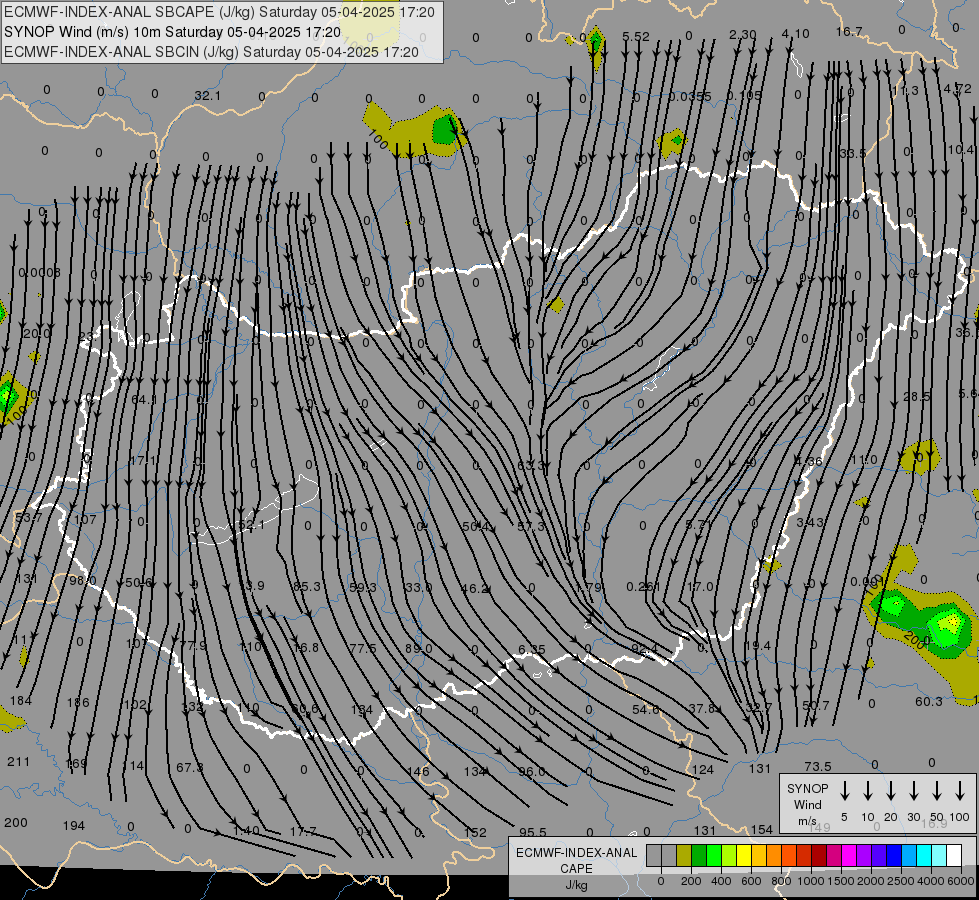Screen dimensions: 979x900
Task: Click the 400 tick label on the CAPE scale
Action: (721, 881)
